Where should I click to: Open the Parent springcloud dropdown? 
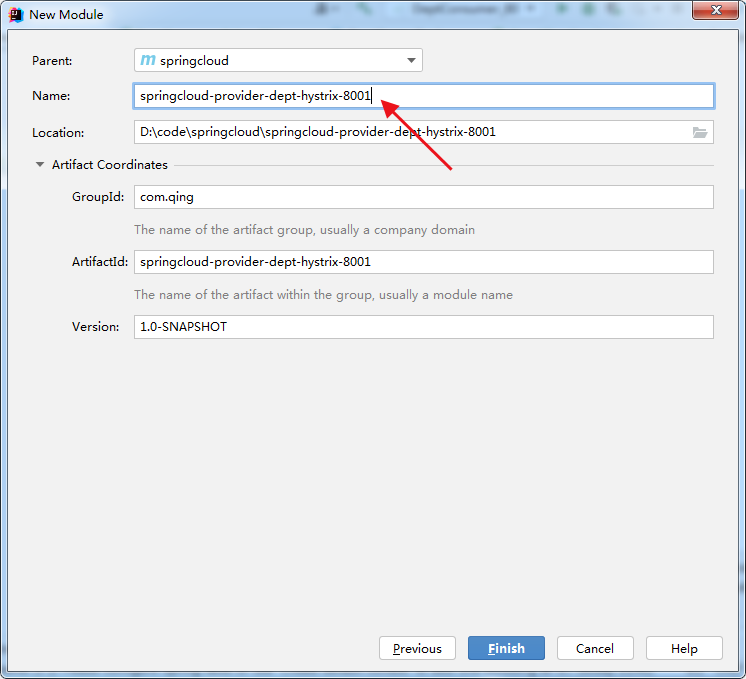point(278,60)
